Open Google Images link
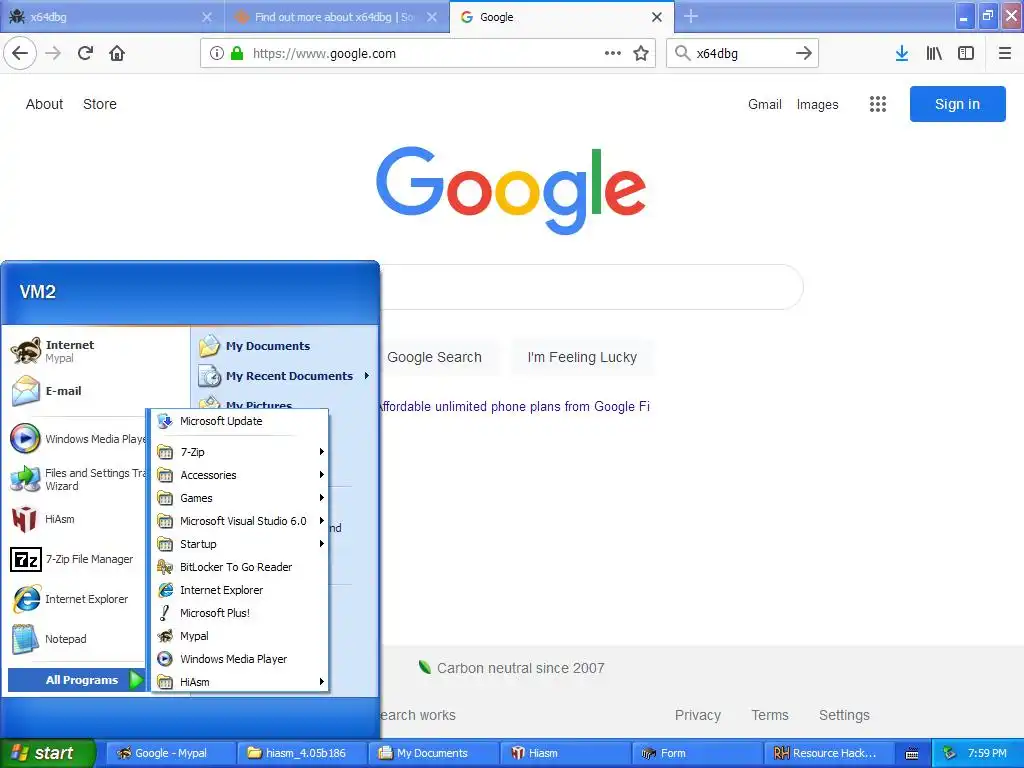The width and height of the screenshot is (1024, 768). (817, 104)
